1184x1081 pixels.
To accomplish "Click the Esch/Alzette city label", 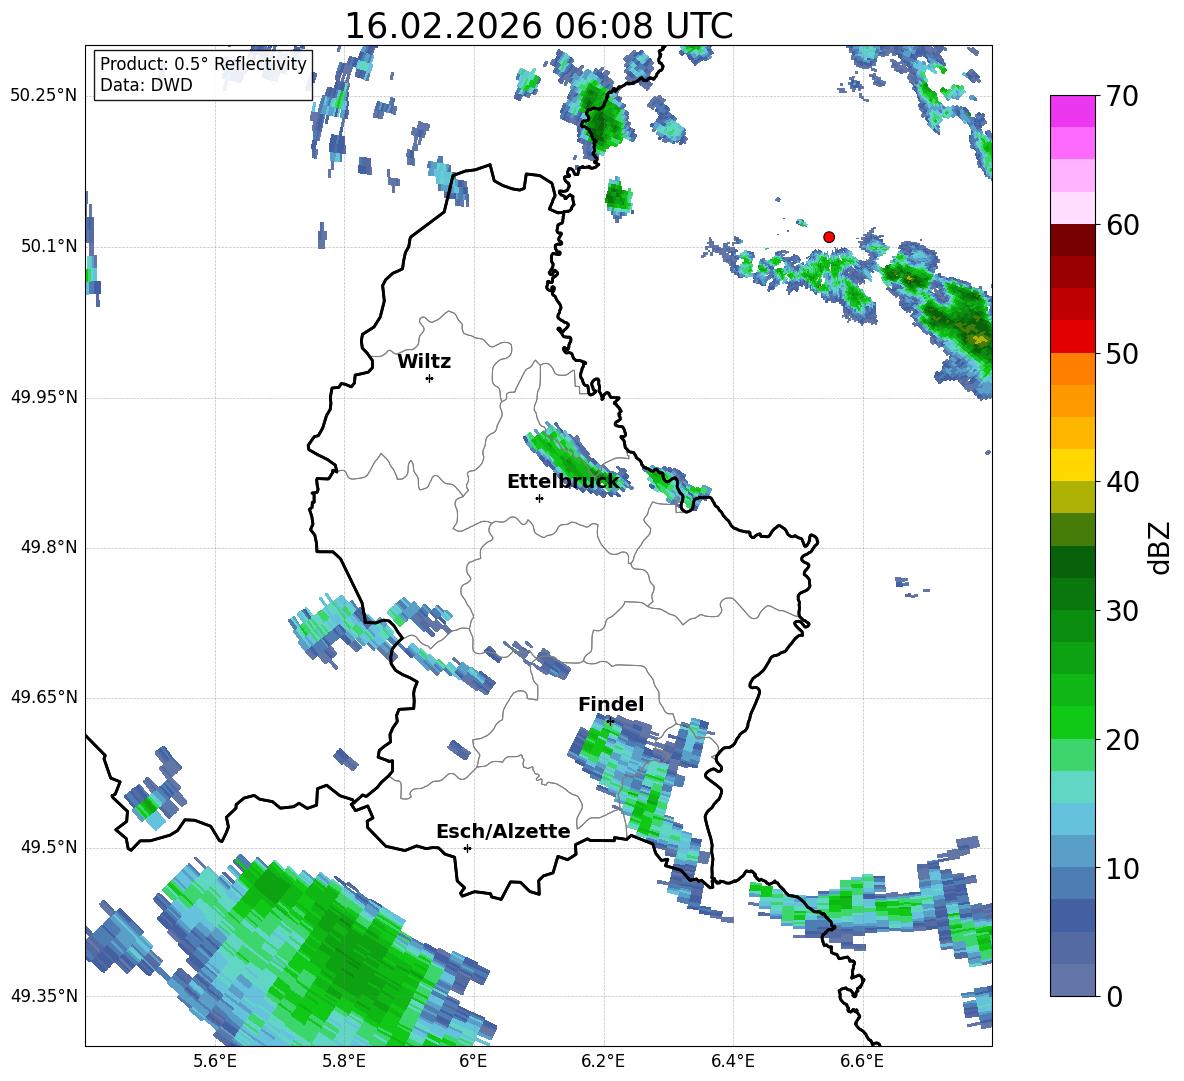I will point(503,831).
